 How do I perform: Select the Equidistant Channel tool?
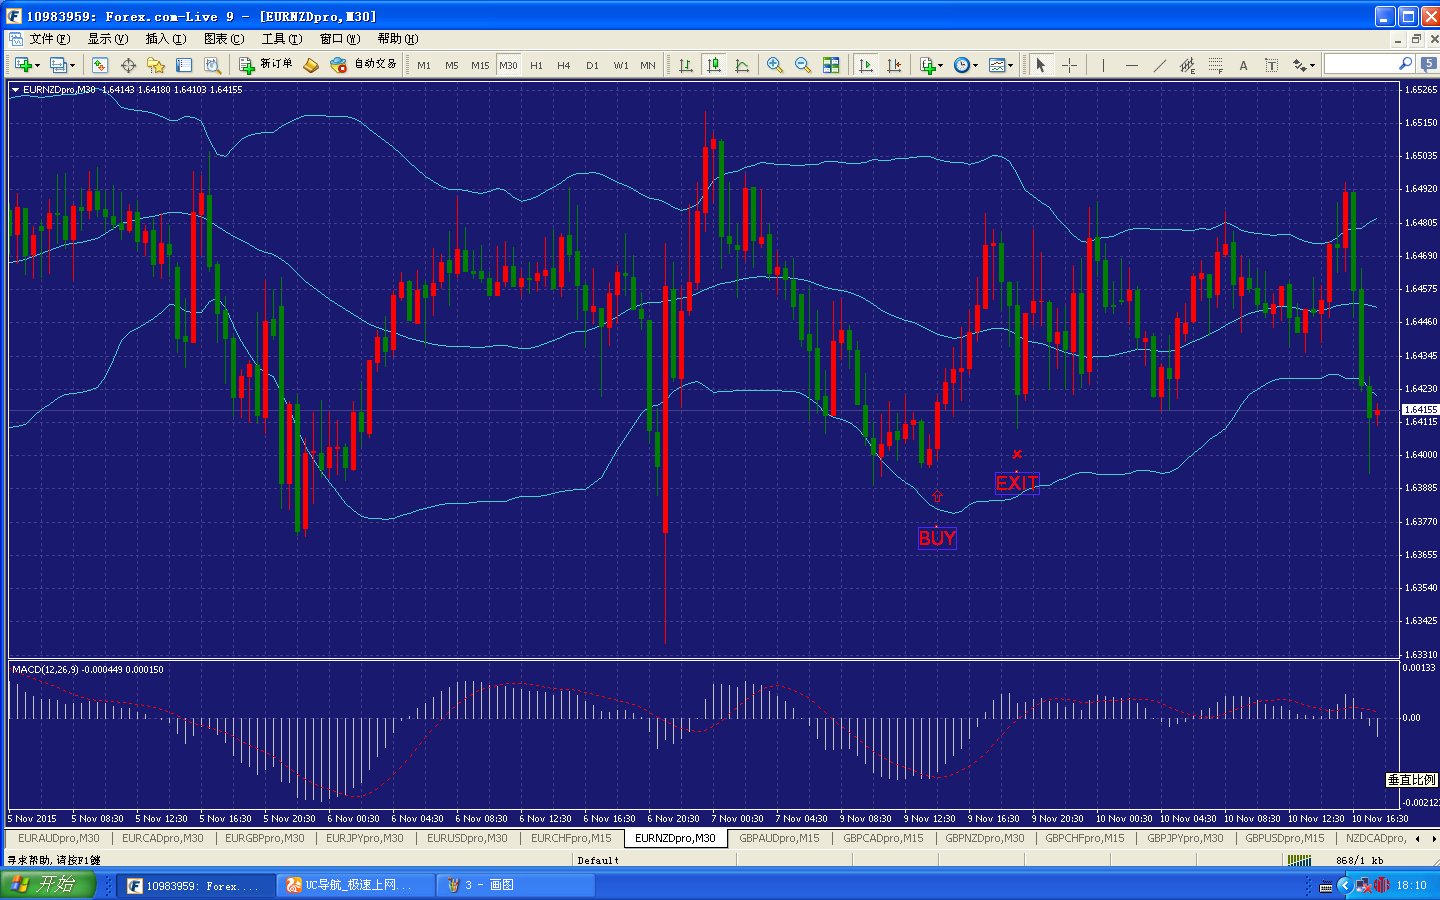1187,65
